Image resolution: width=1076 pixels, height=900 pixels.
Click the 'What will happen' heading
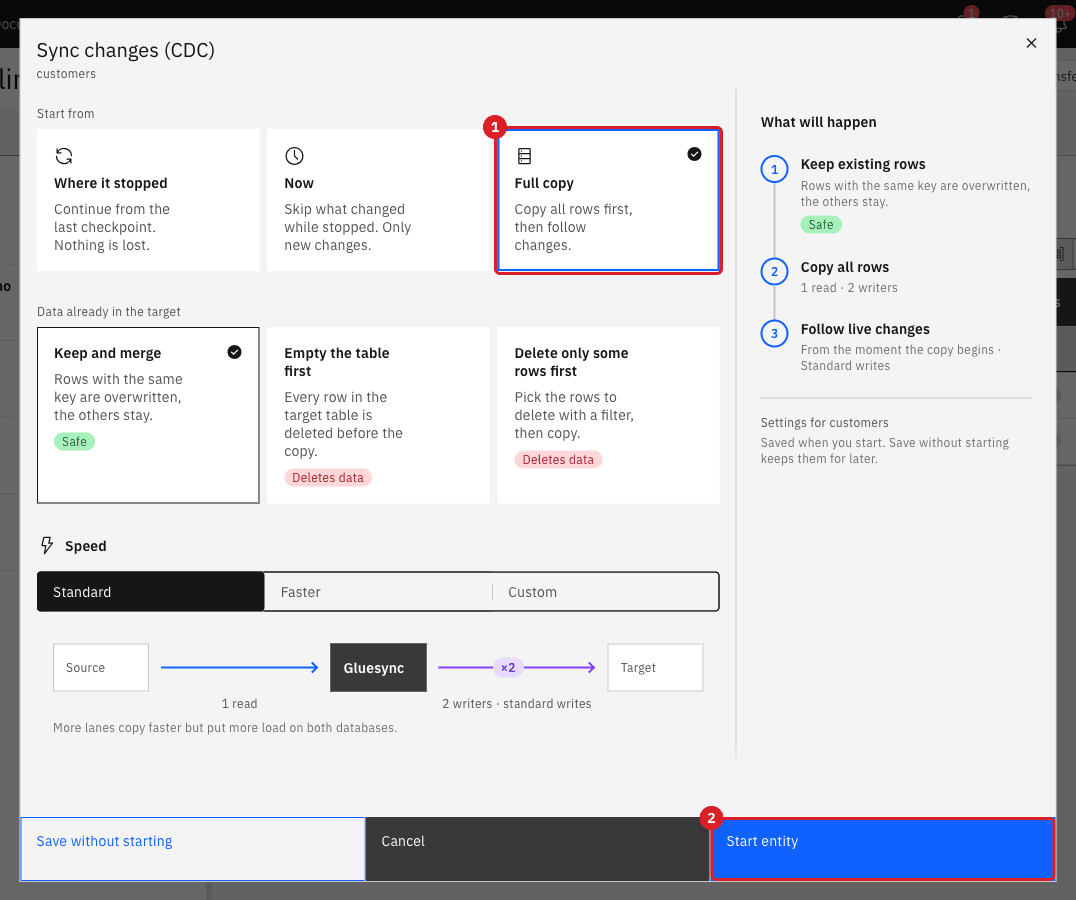click(818, 122)
